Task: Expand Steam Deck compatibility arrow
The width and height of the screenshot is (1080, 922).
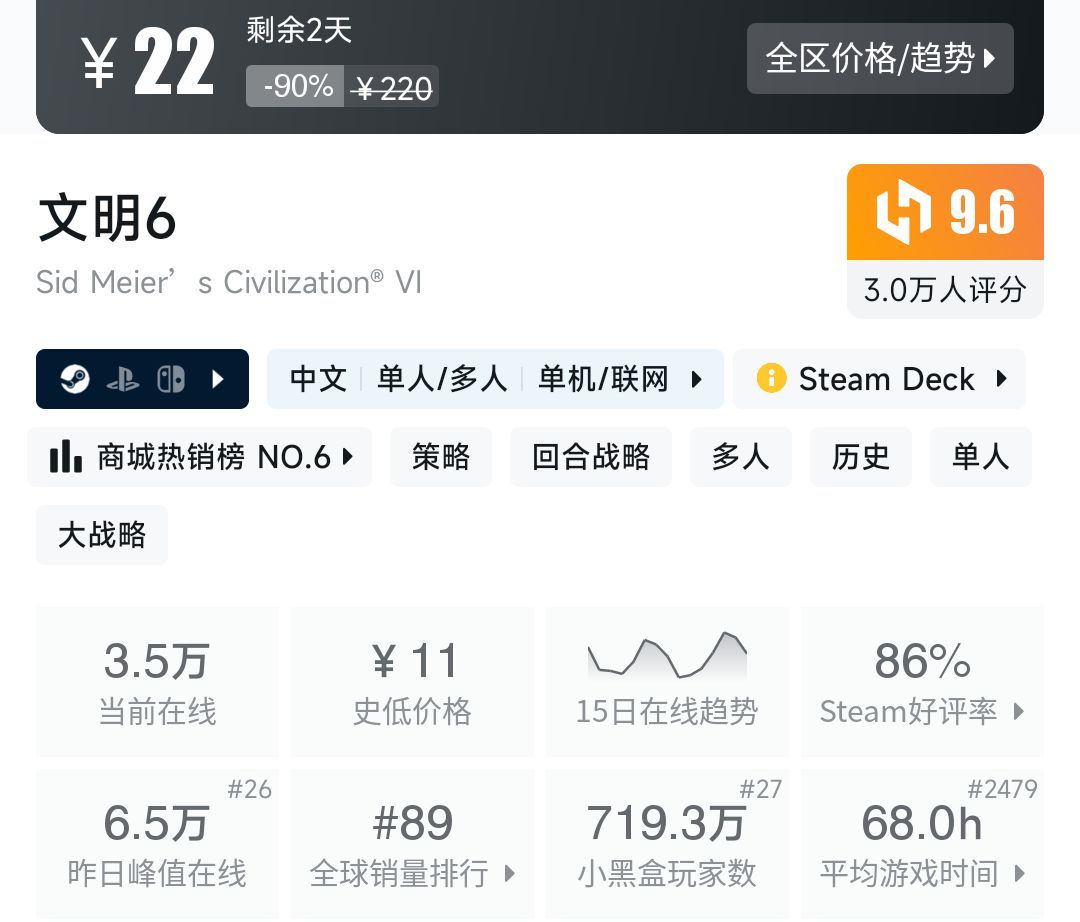Action: [1001, 379]
